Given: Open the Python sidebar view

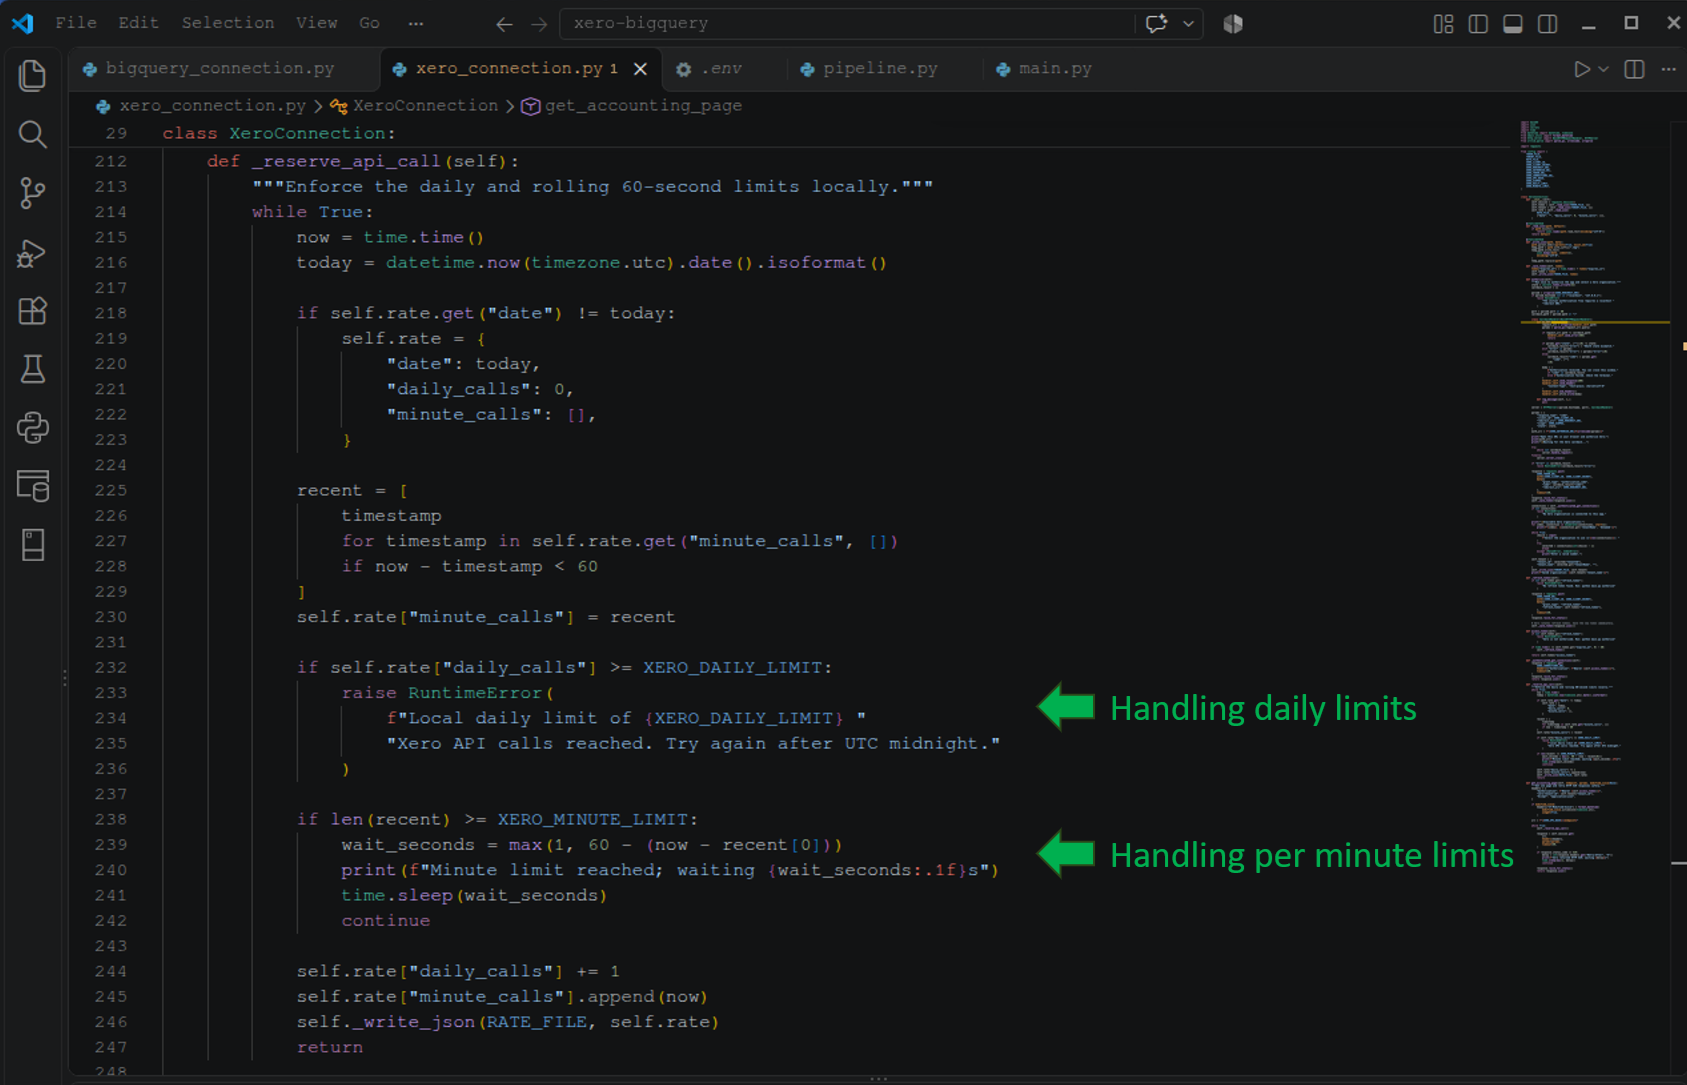Looking at the screenshot, I should coord(32,428).
